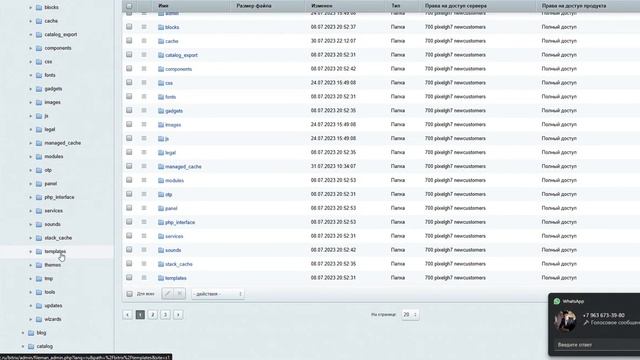The width and height of the screenshot is (640, 360).
Task: Click the contact avatar in WhatsApp notification
Action: coord(565,321)
